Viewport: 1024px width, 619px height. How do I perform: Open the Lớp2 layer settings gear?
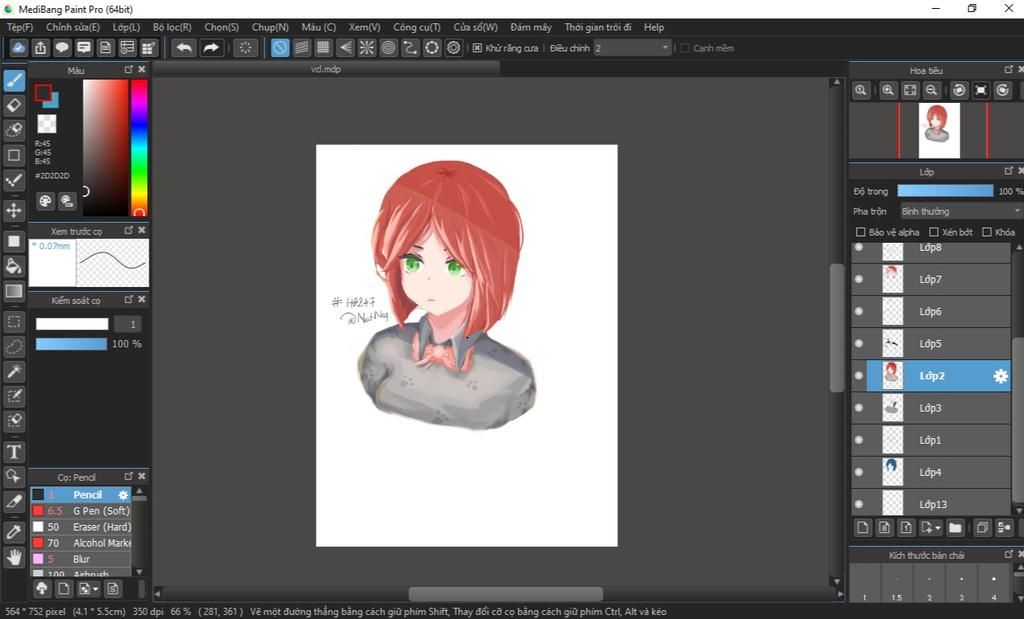coord(1000,376)
